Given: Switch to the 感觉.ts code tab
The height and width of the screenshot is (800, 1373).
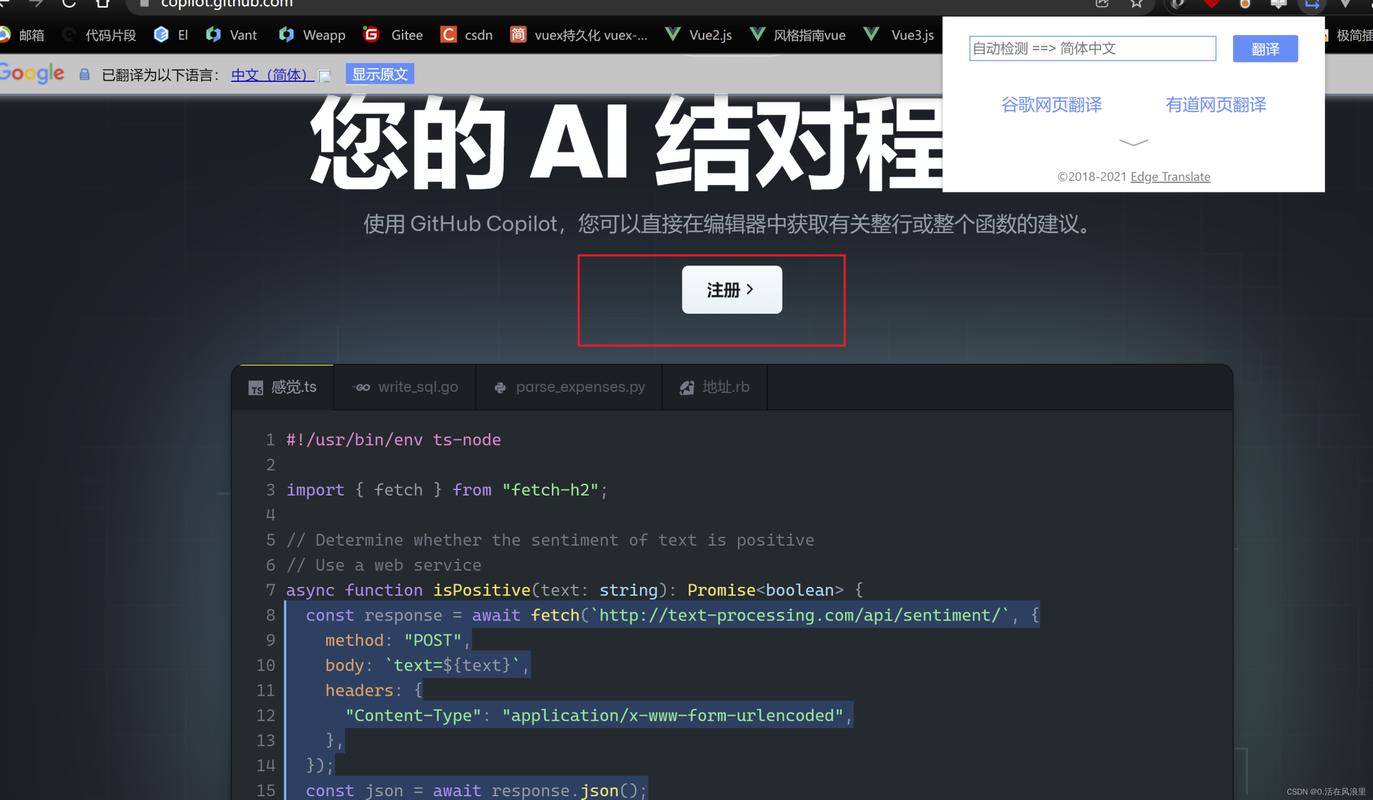Looking at the screenshot, I should tap(283, 387).
